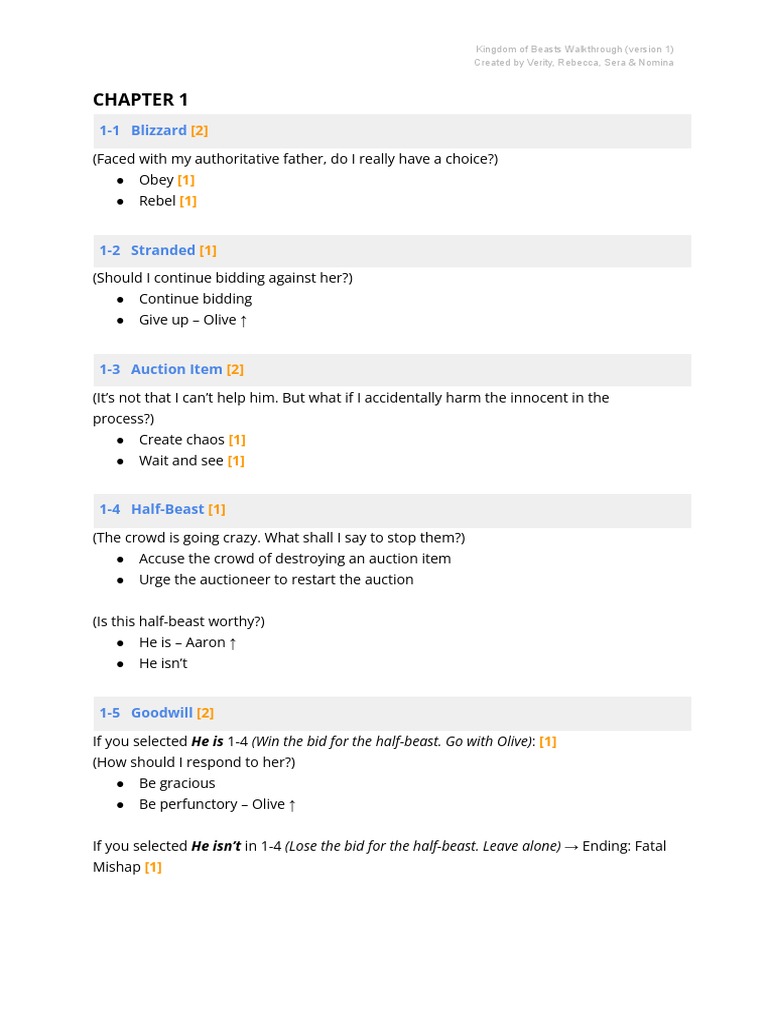Click the Rebel option text

click(157, 200)
